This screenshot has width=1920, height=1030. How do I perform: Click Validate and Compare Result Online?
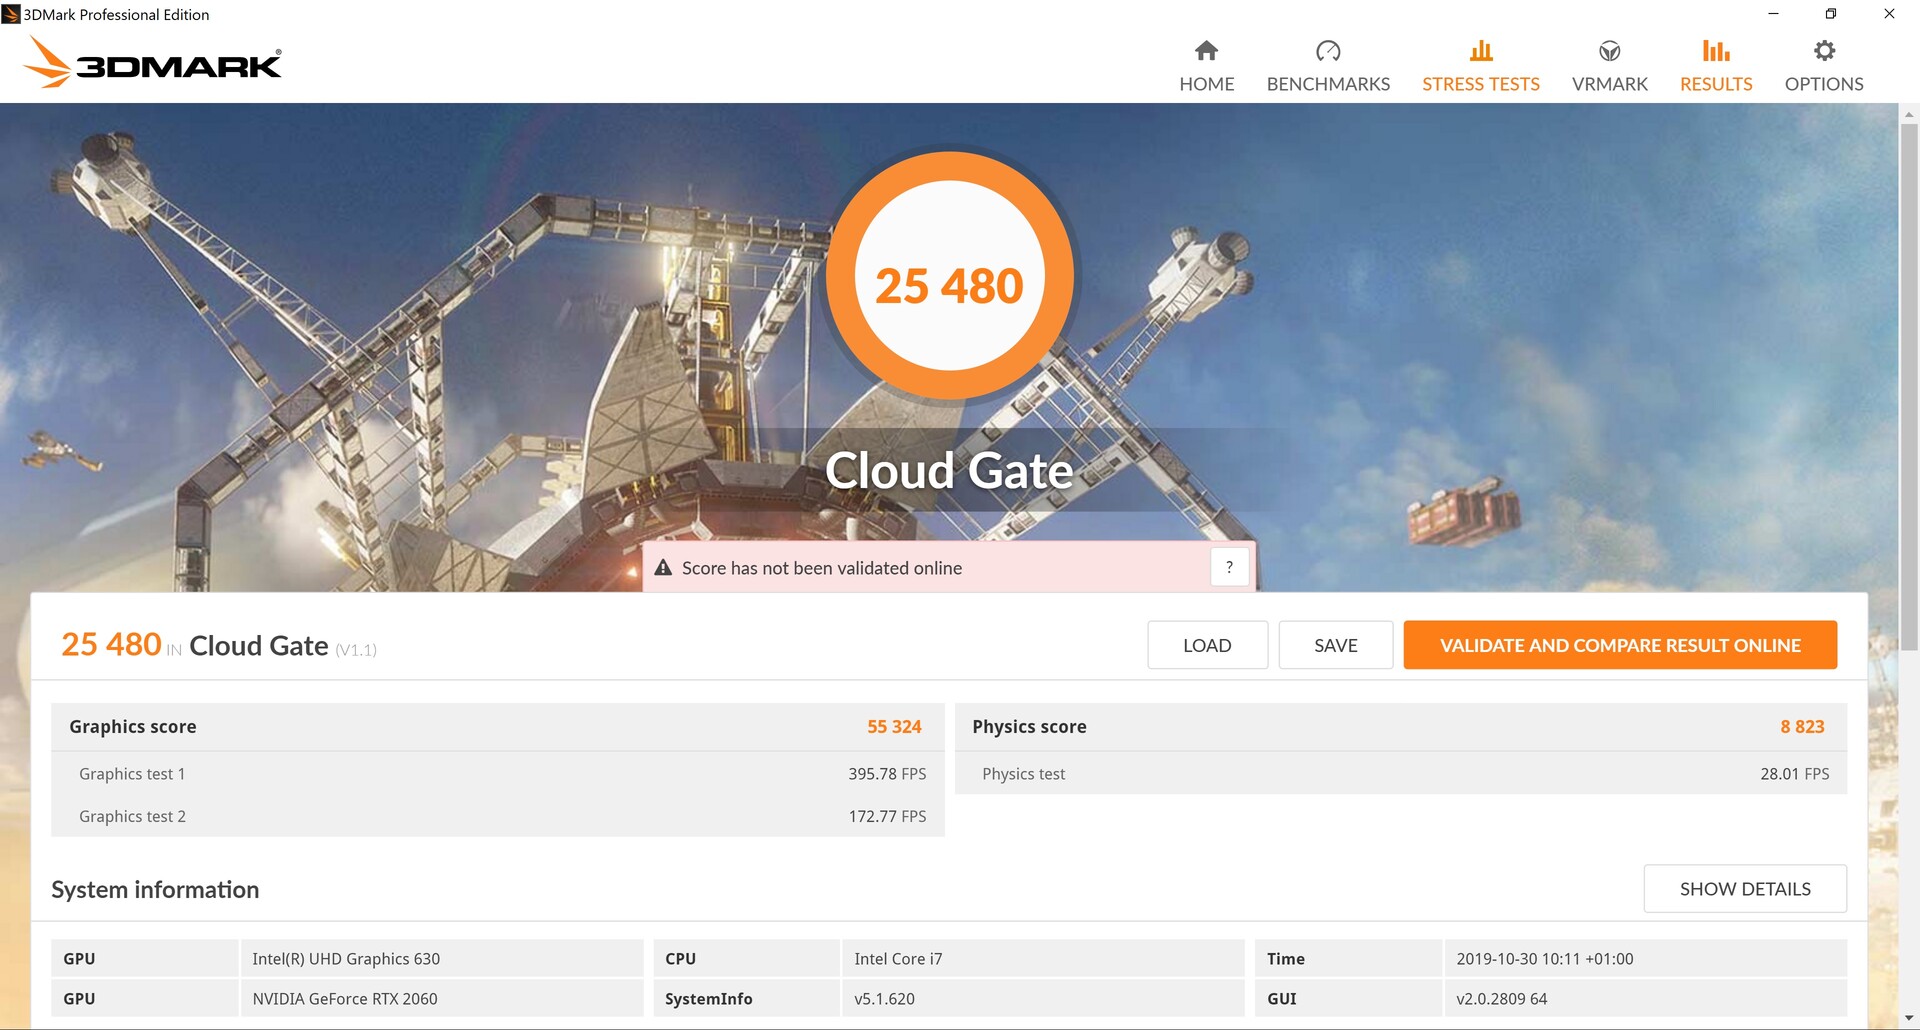tap(1620, 645)
